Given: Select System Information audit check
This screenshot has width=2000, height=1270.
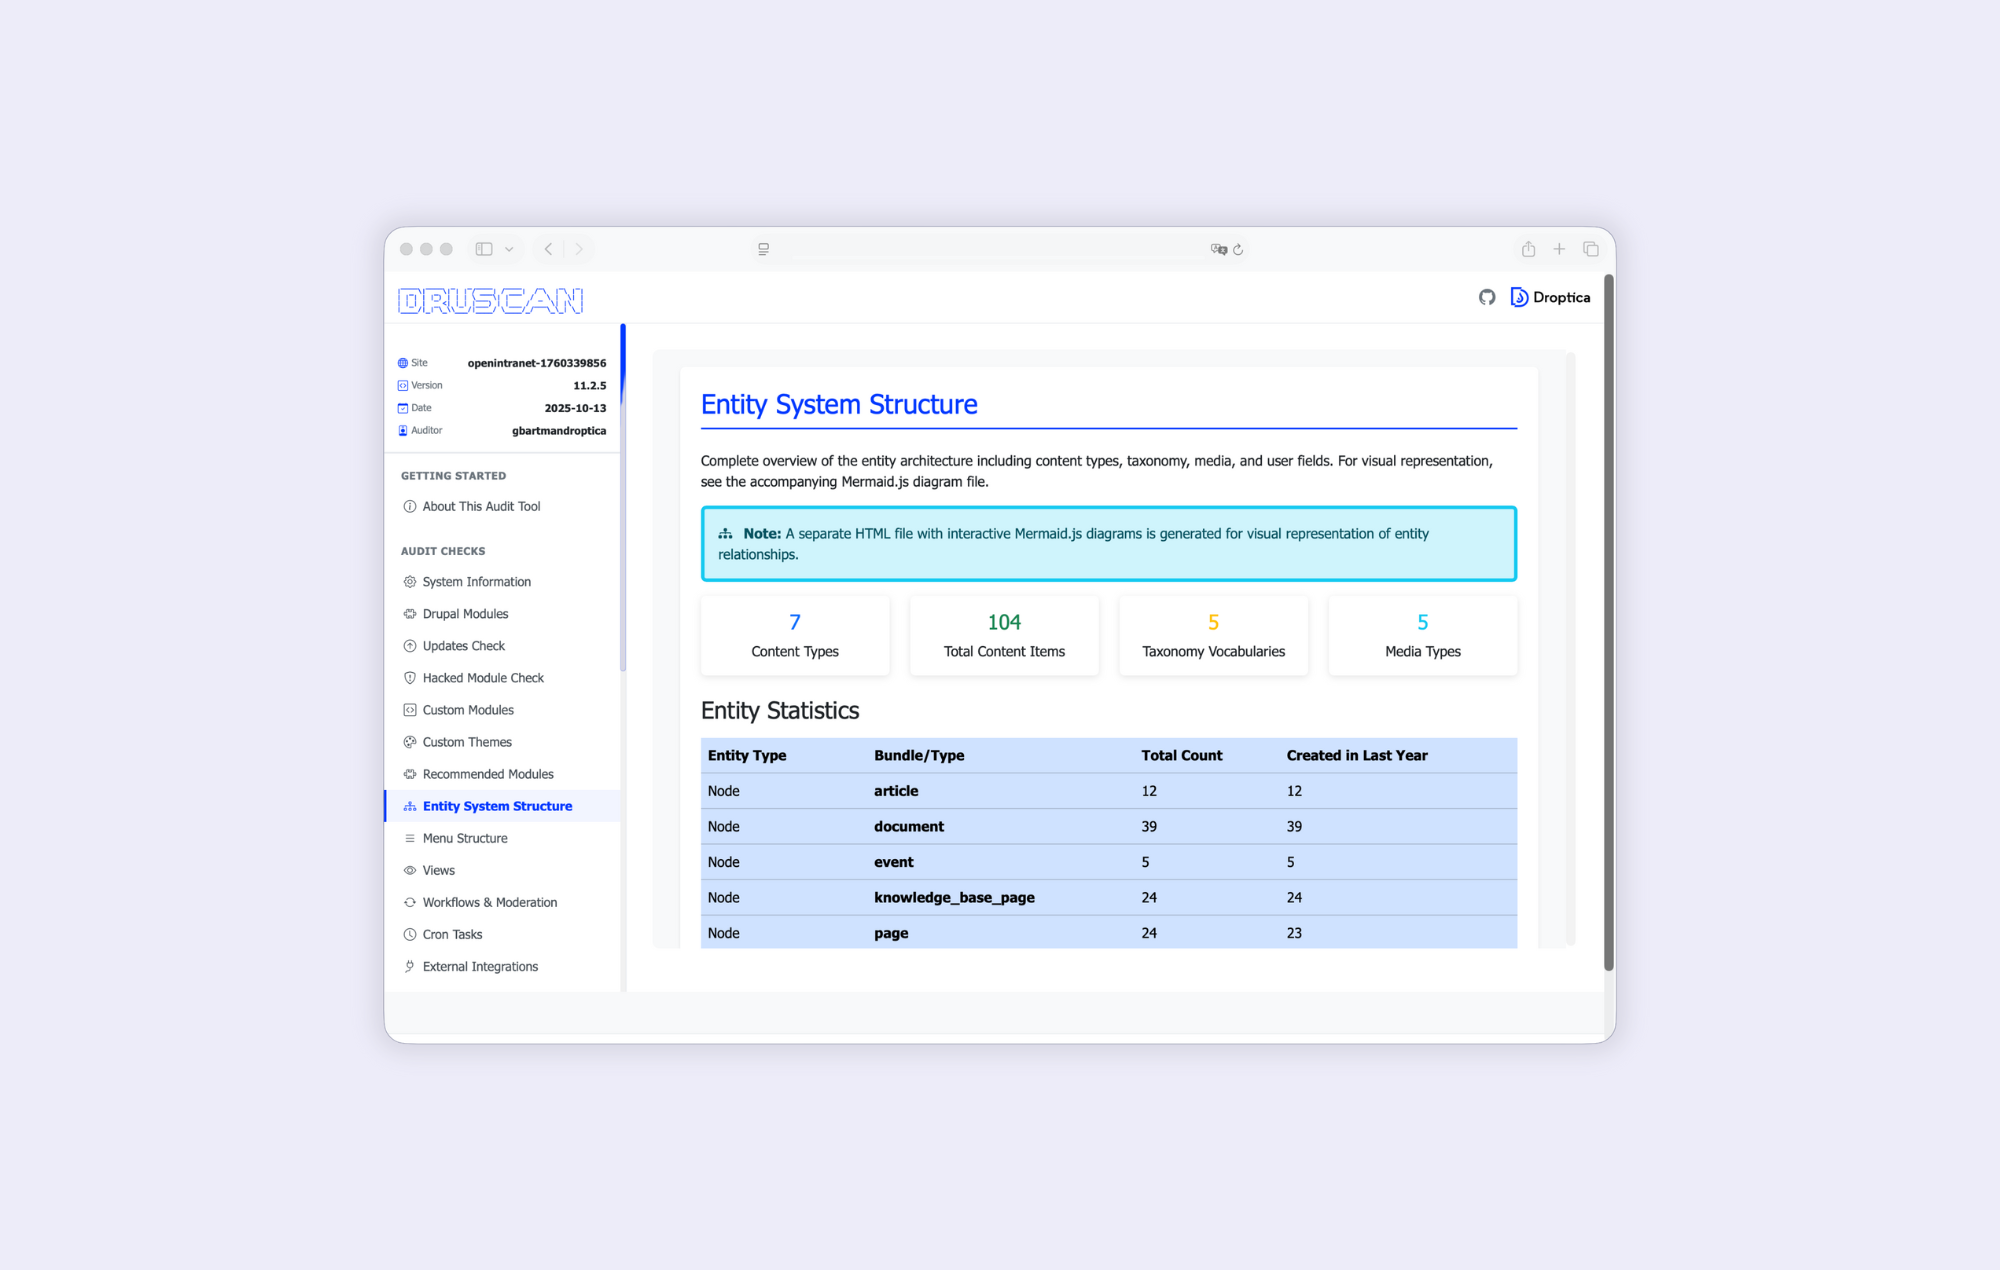Looking at the screenshot, I should (x=476, y=581).
